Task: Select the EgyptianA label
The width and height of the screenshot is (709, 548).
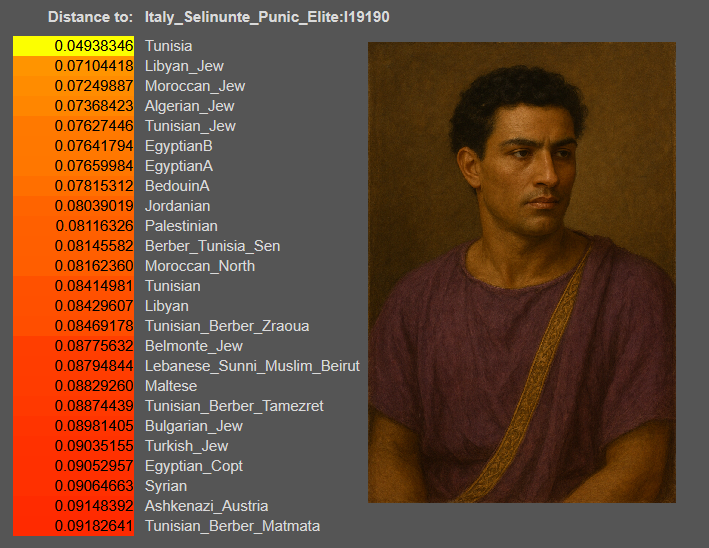Action: coord(179,166)
